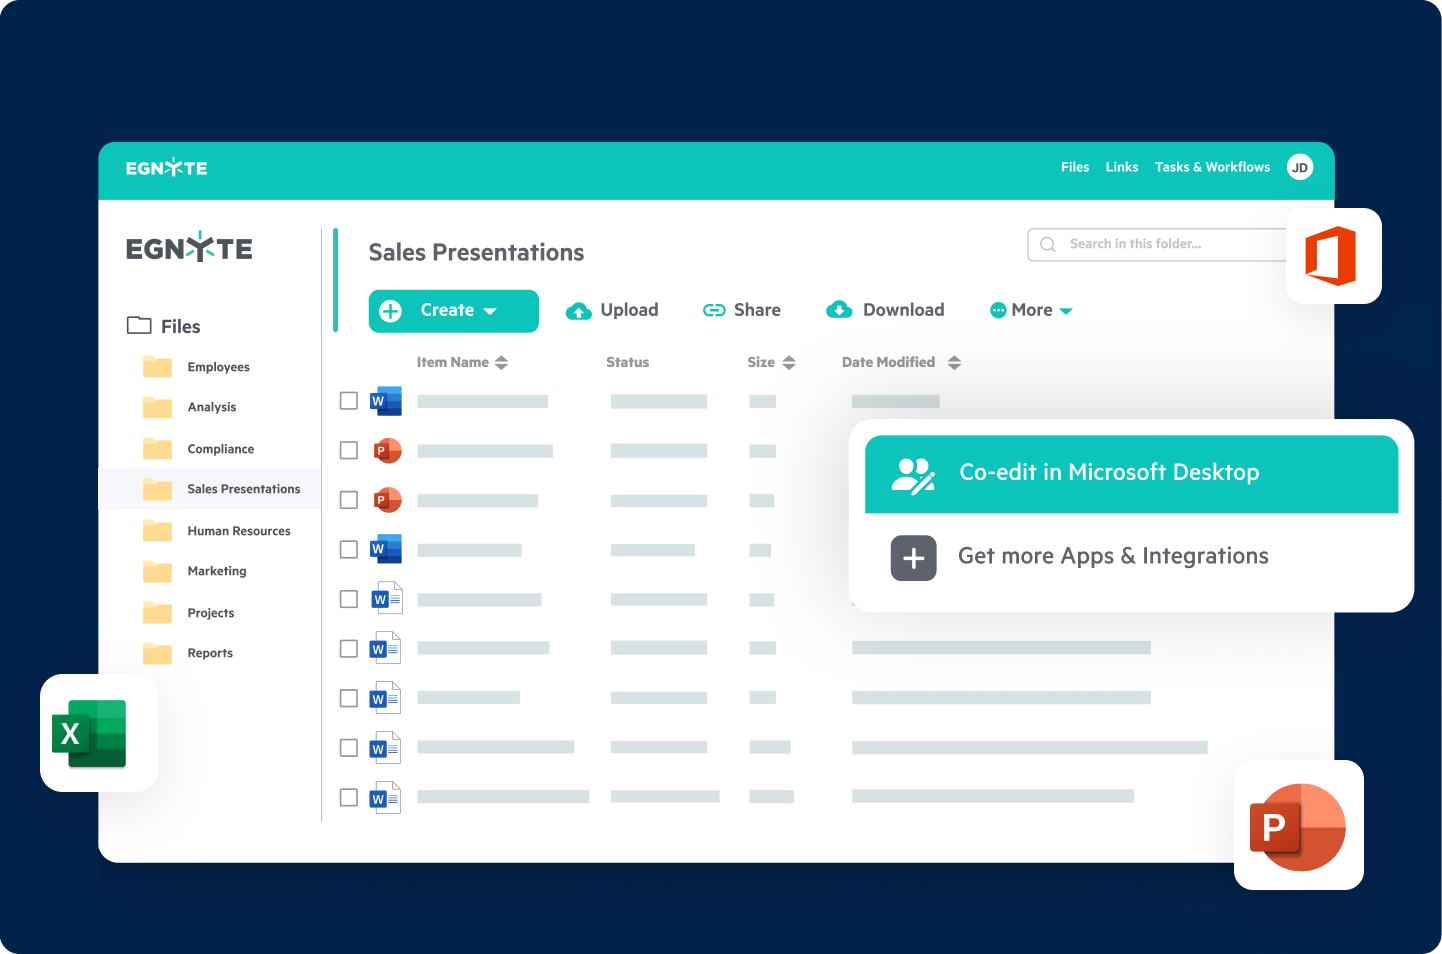Open the Microsoft Office app icon
The image size is (1442, 954).
pyautogui.click(x=1334, y=256)
